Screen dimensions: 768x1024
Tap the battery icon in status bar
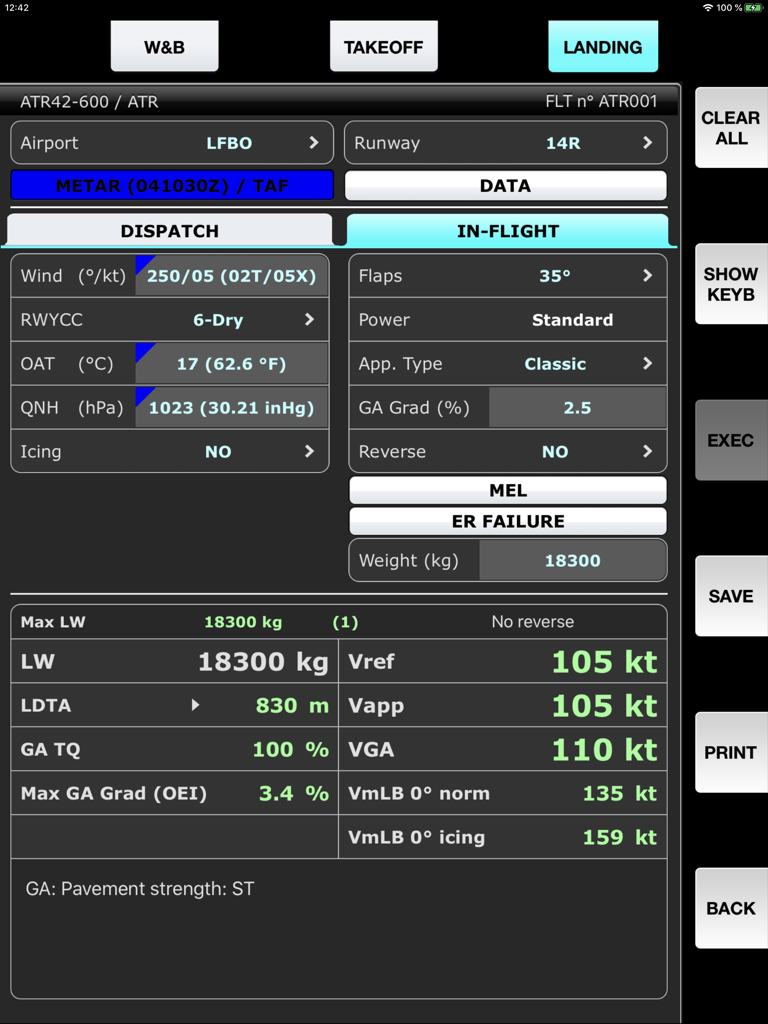(752, 8)
